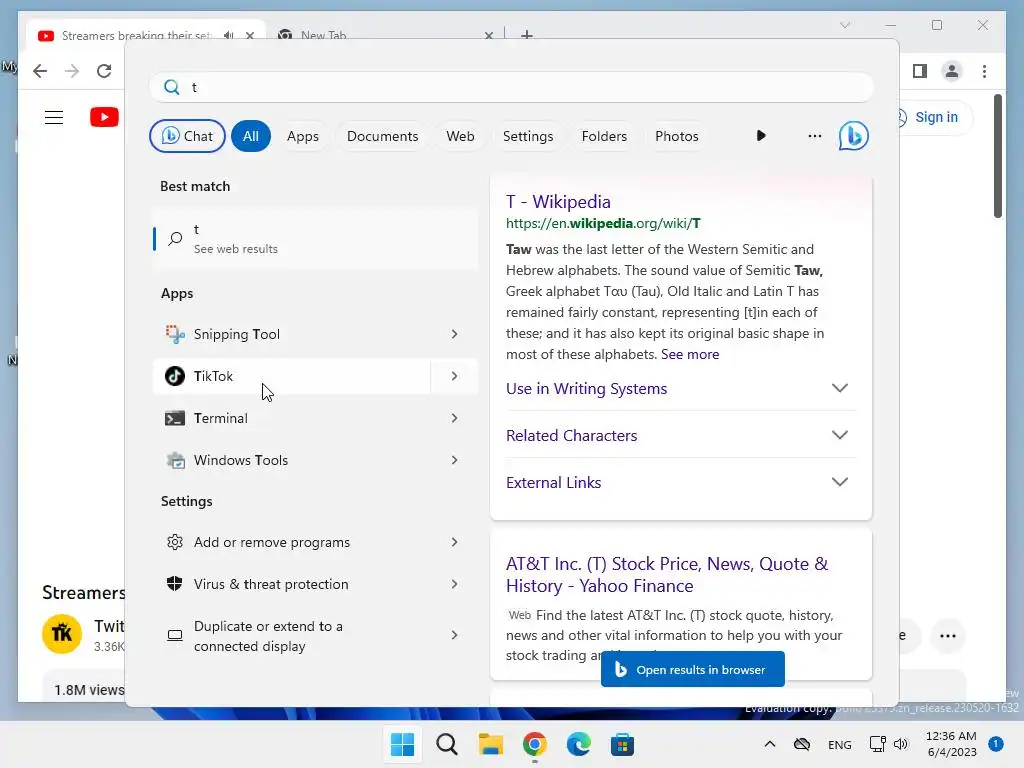The height and width of the screenshot is (768, 1024).
Task: Open Duplicate or extend display setting
Action: coord(291,636)
